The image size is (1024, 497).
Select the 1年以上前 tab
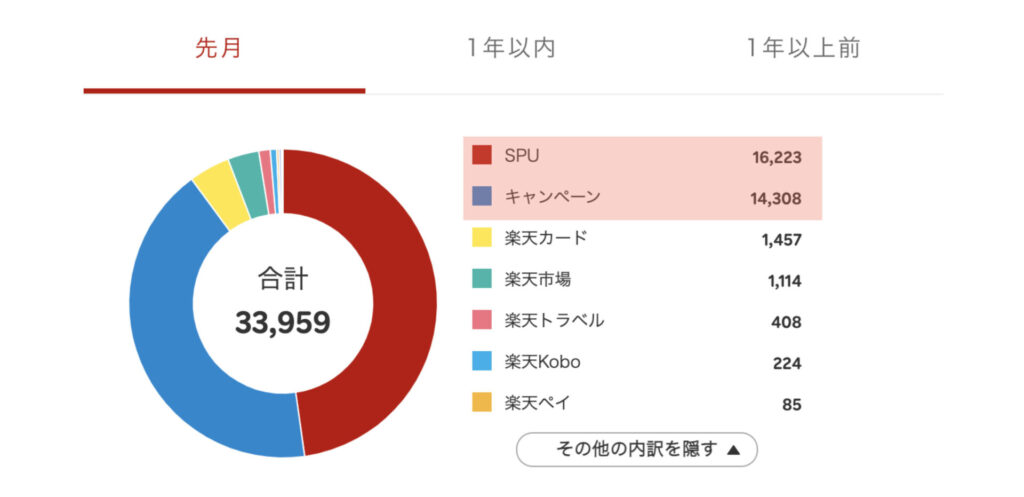point(803,48)
